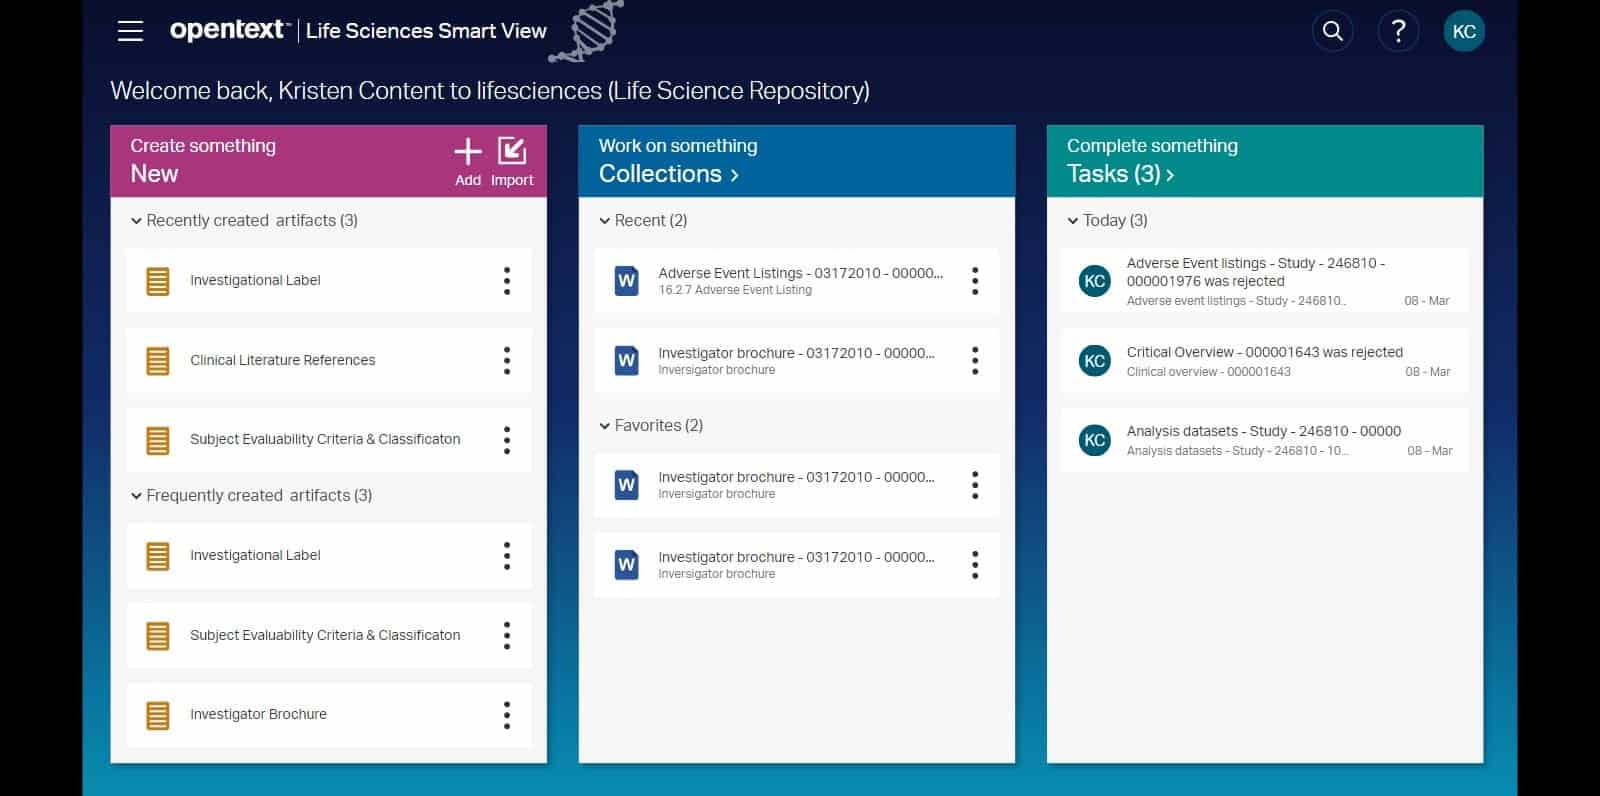This screenshot has height=796, width=1600.
Task: Click the Add plus icon
Action: point(468,152)
